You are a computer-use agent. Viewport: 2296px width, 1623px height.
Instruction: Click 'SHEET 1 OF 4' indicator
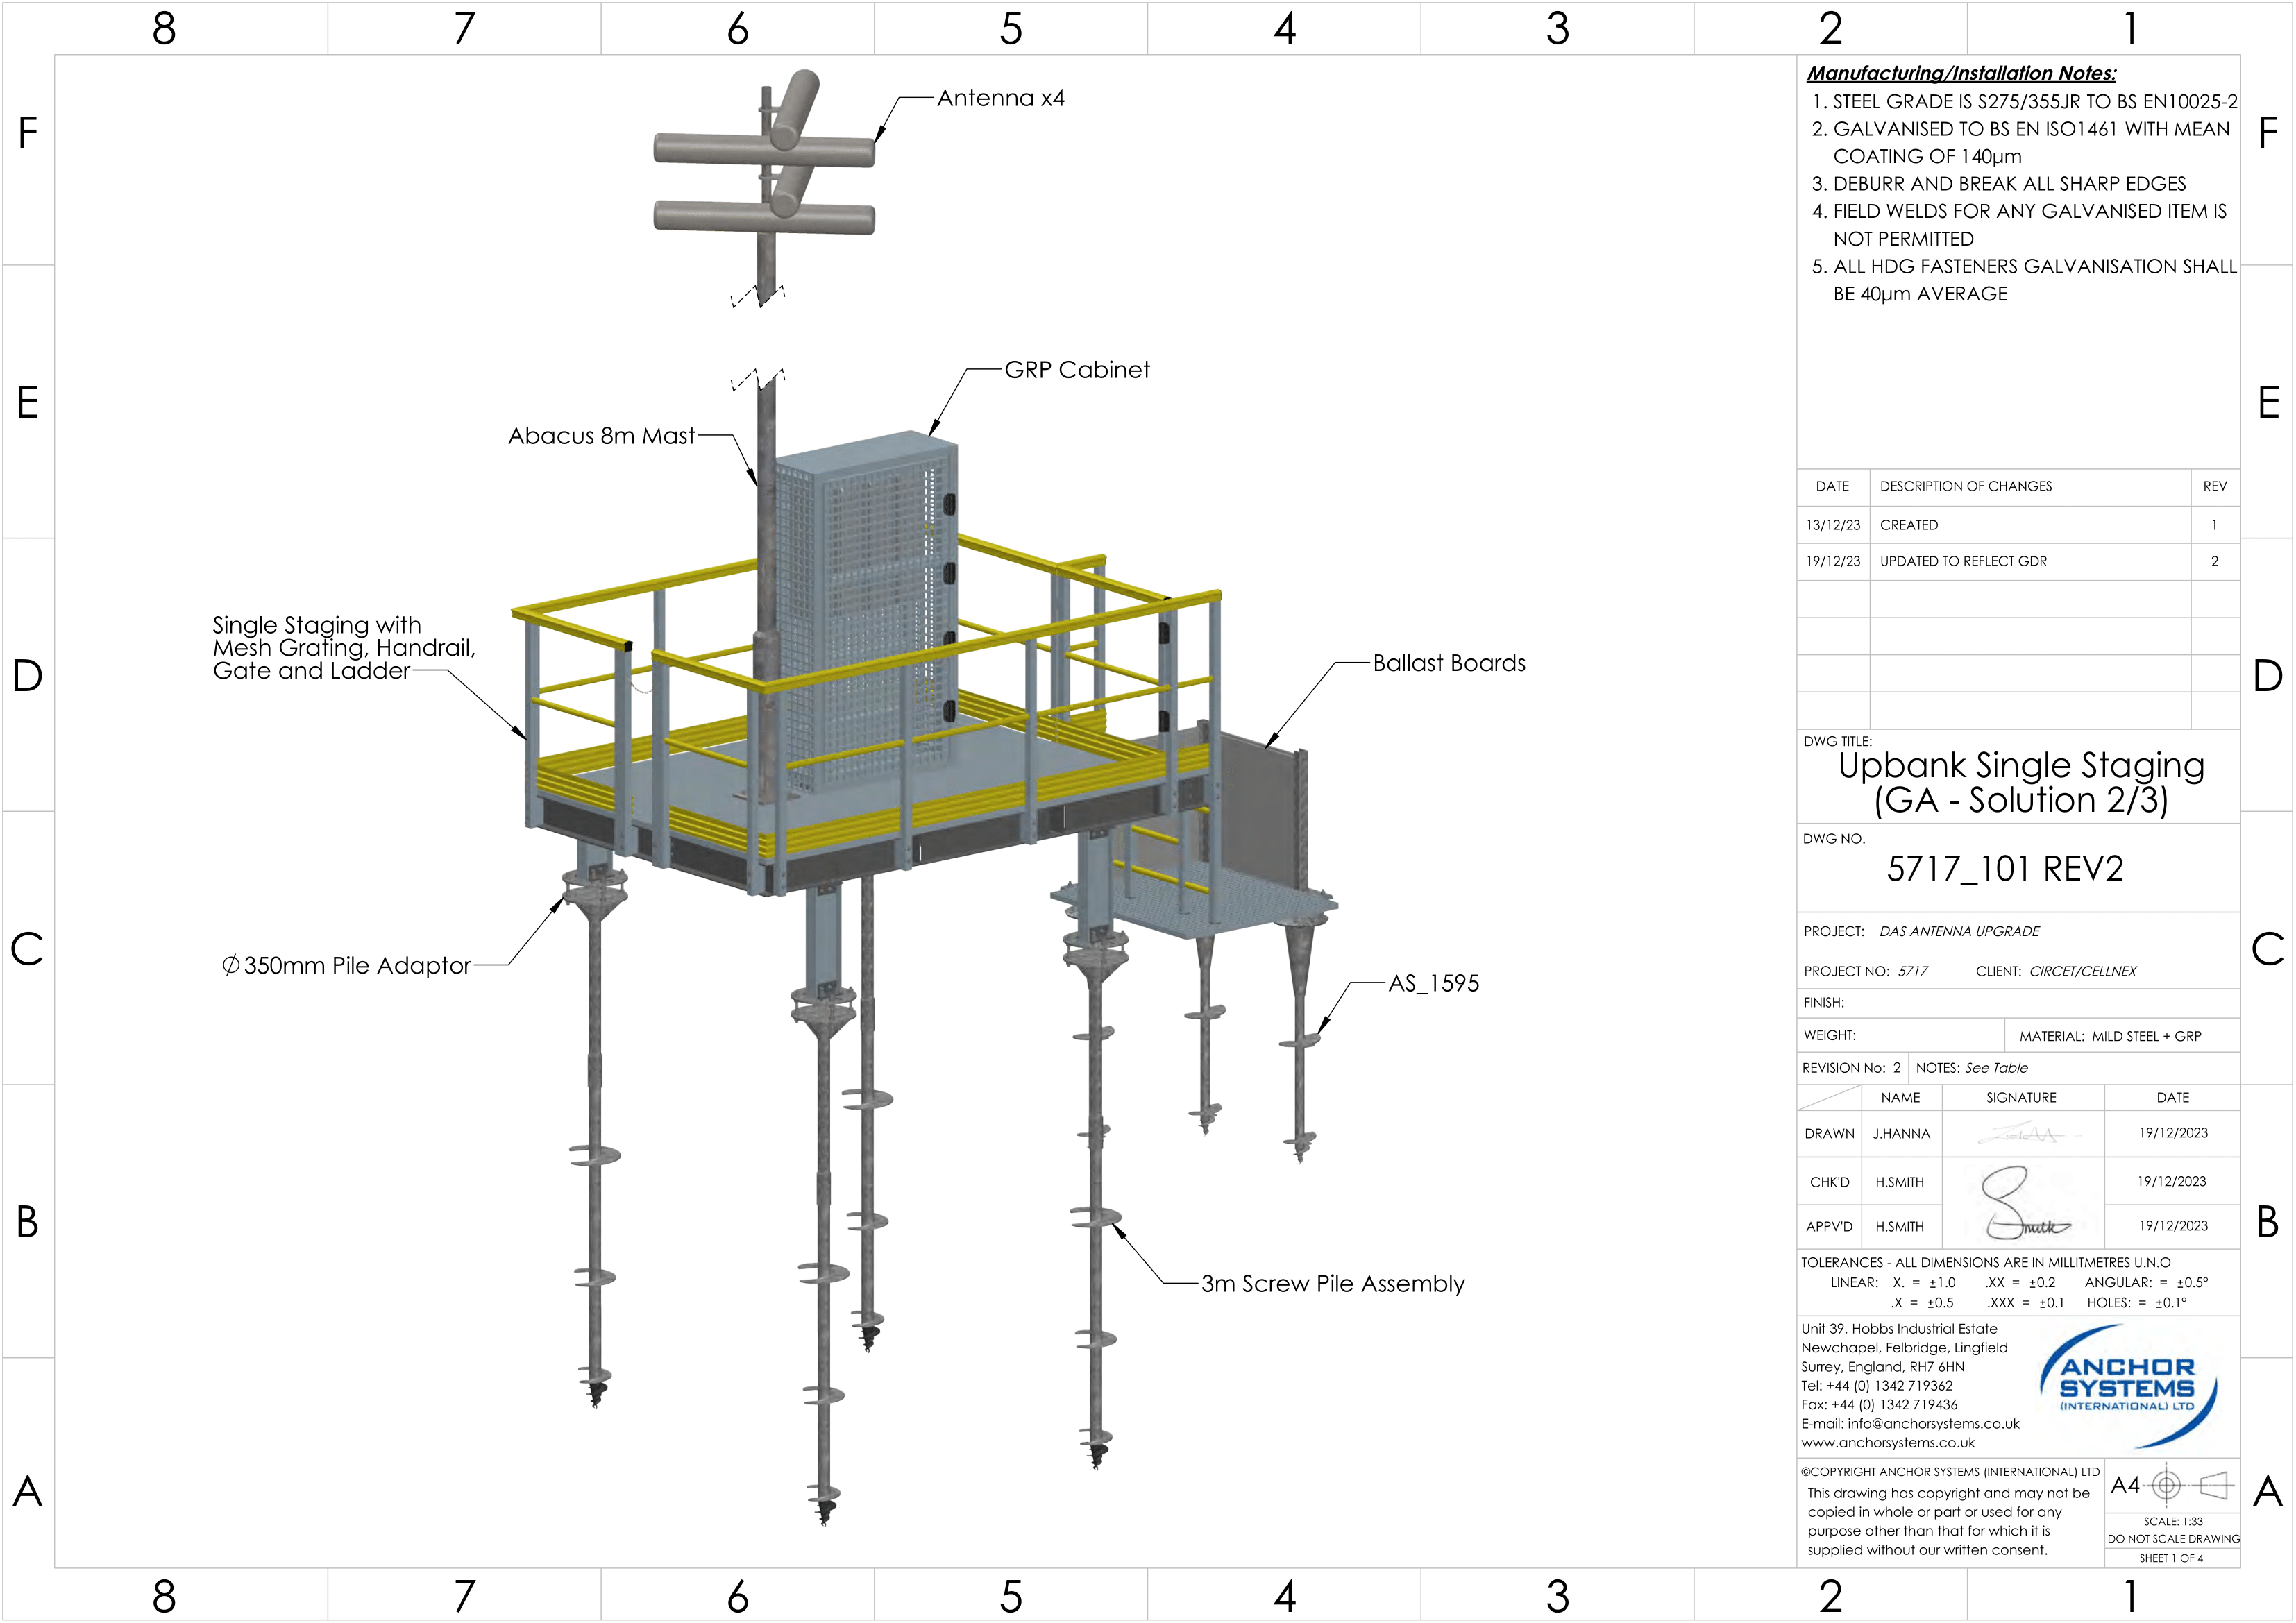[2171, 1559]
